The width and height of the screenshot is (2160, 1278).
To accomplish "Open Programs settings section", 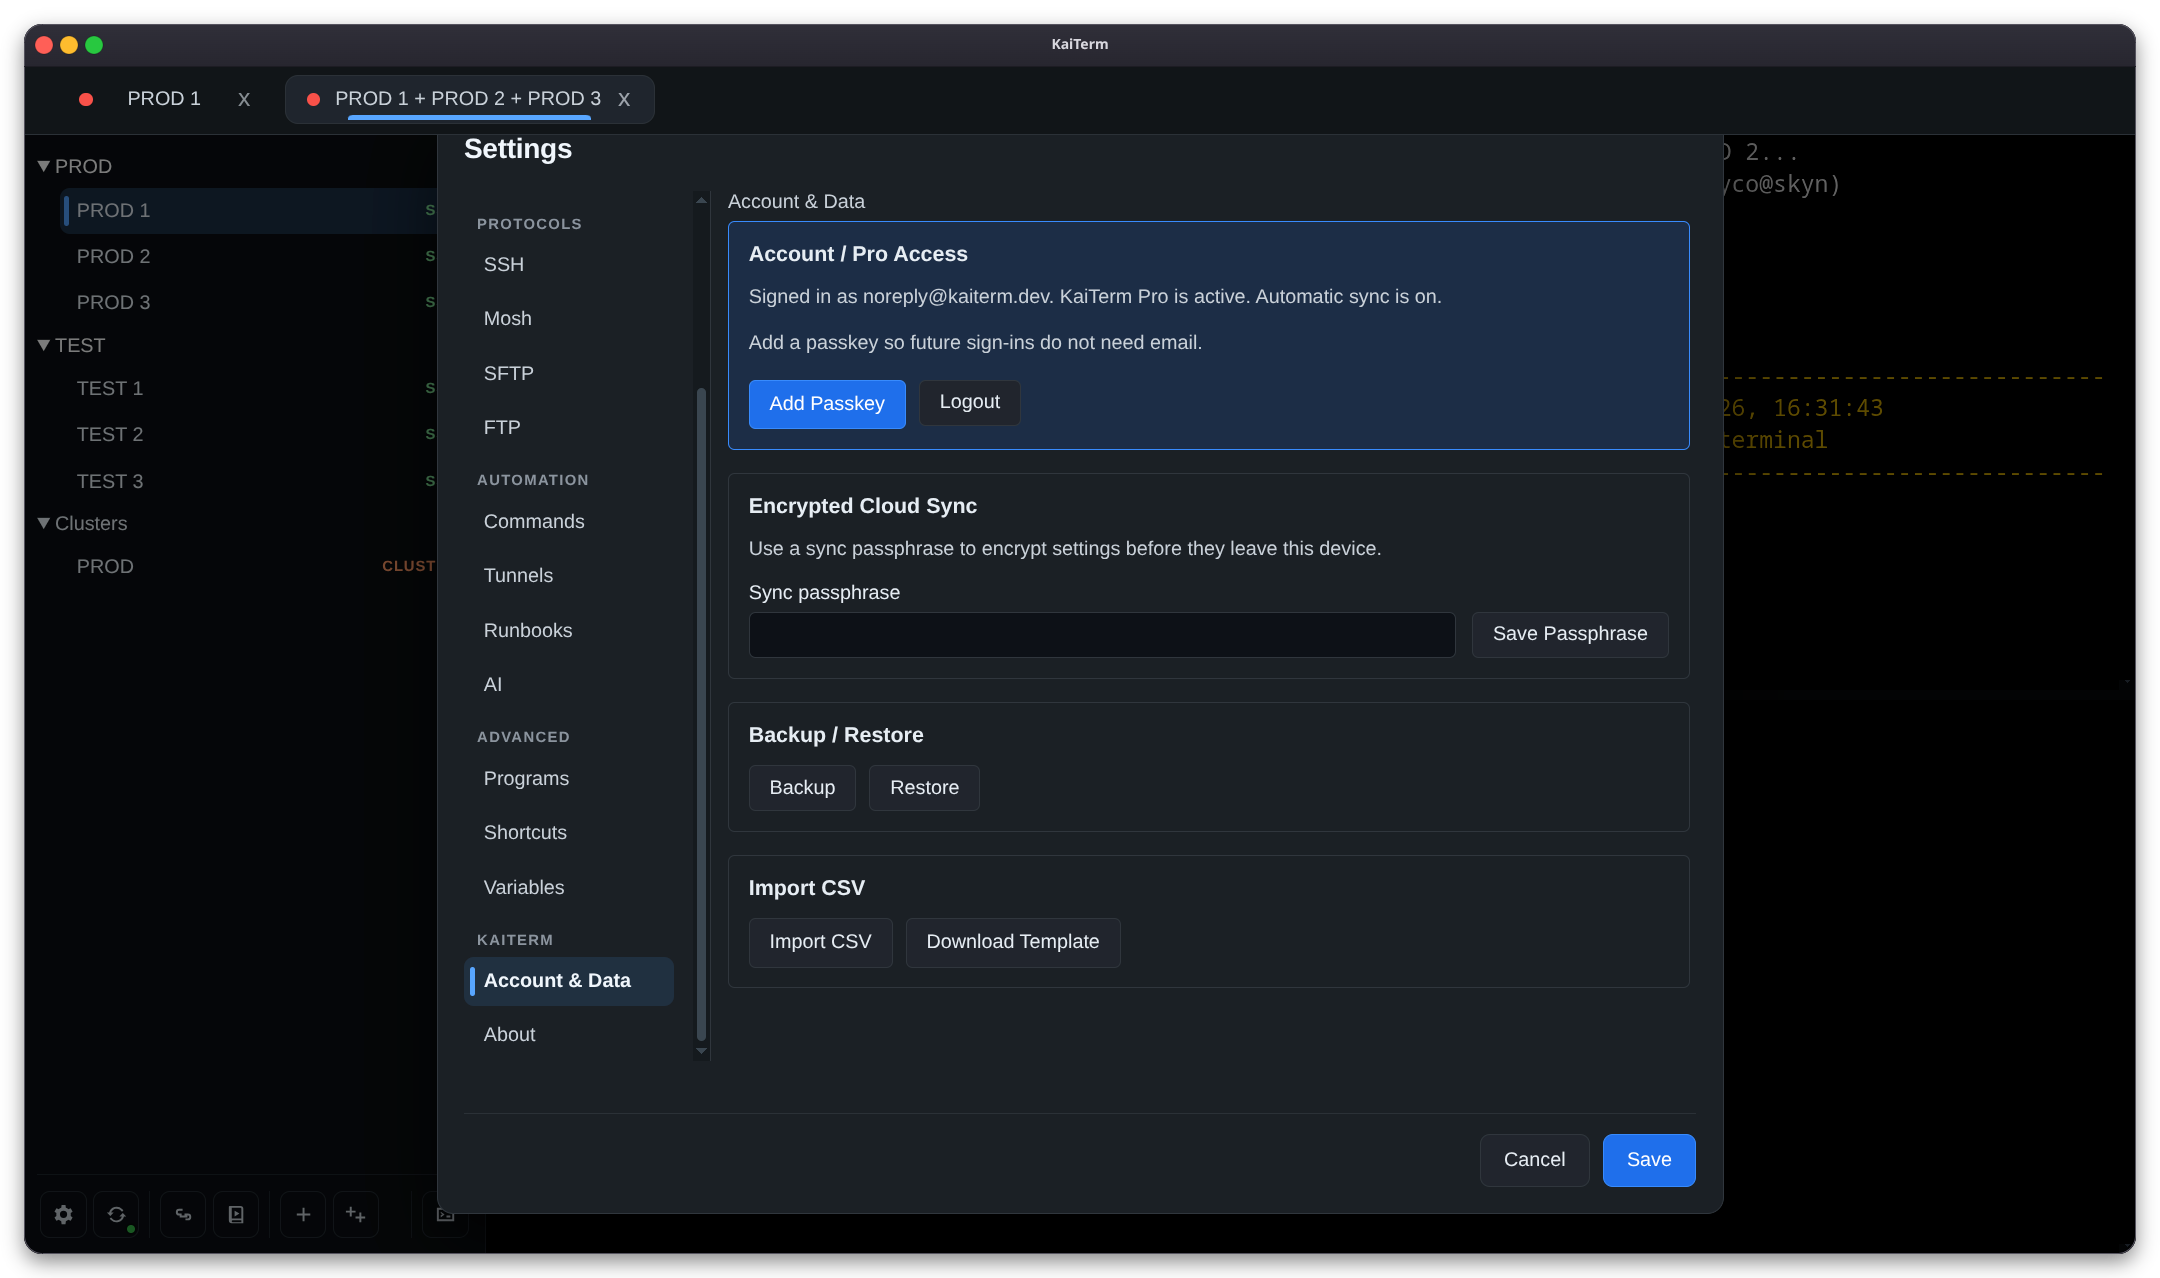I will 569,778.
